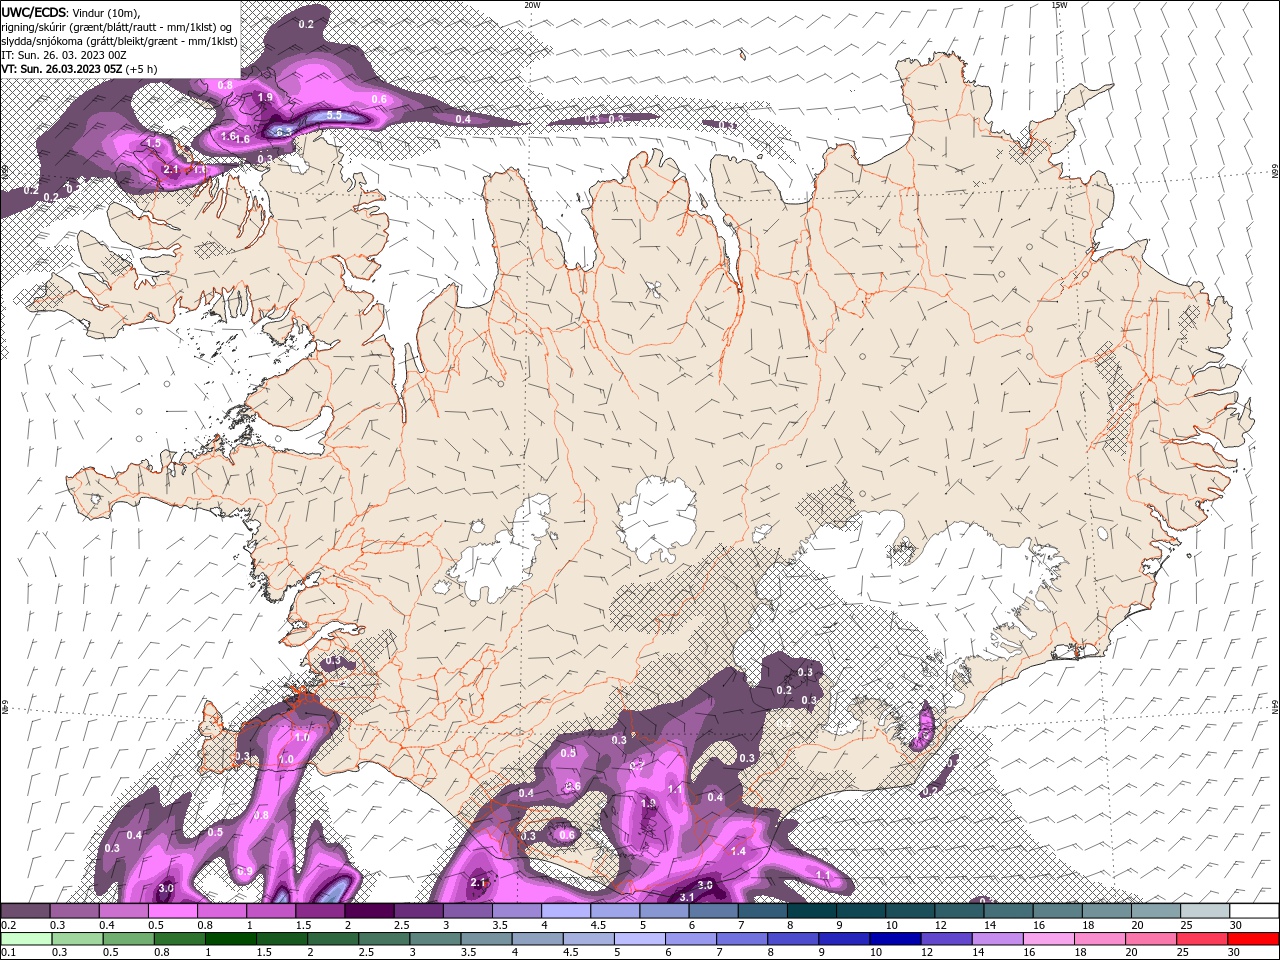The image size is (1280, 960).
Task: Pick the light pink 16–18 rain swatch
Action: [1050, 939]
